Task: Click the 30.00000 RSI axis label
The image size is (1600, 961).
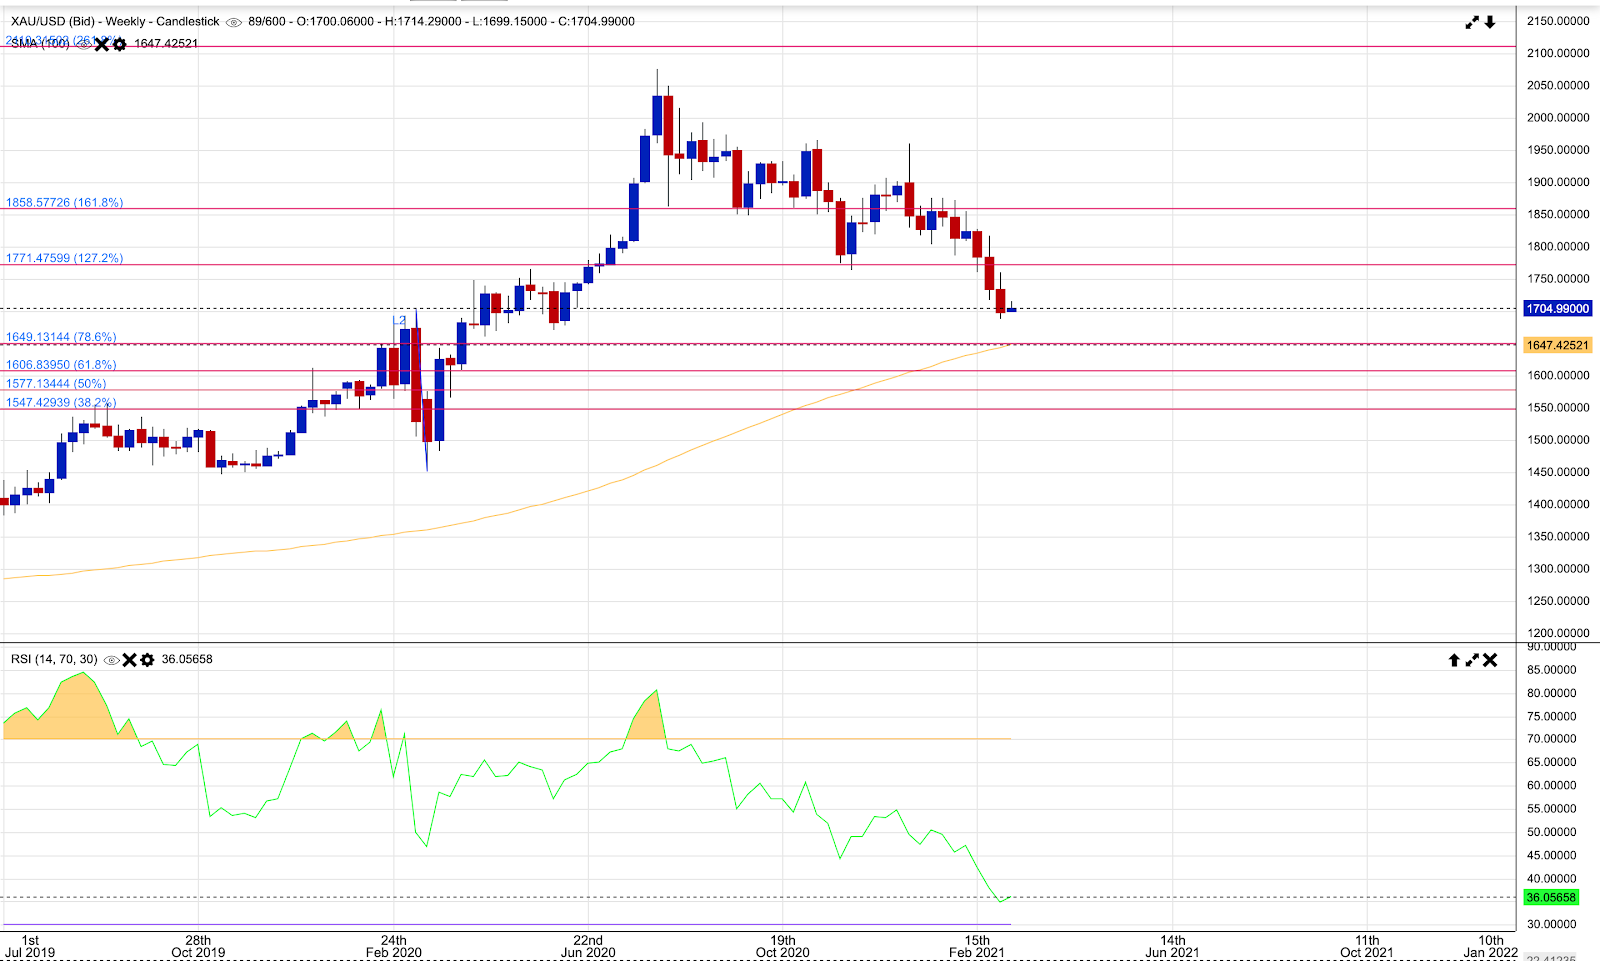Action: tap(1551, 925)
